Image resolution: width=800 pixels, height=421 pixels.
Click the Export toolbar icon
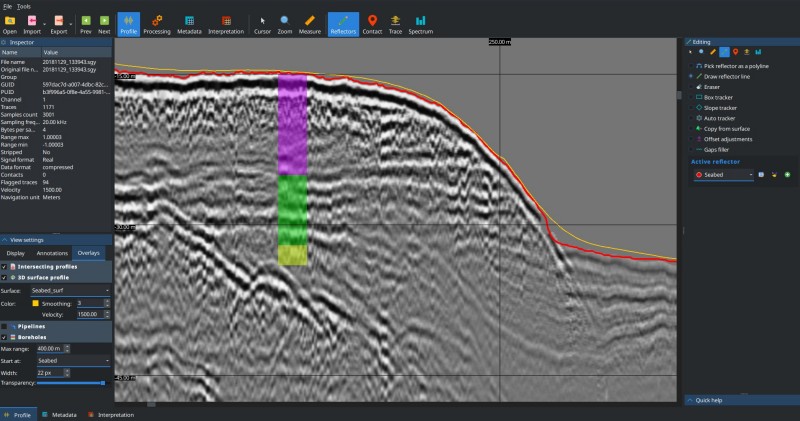click(x=59, y=24)
